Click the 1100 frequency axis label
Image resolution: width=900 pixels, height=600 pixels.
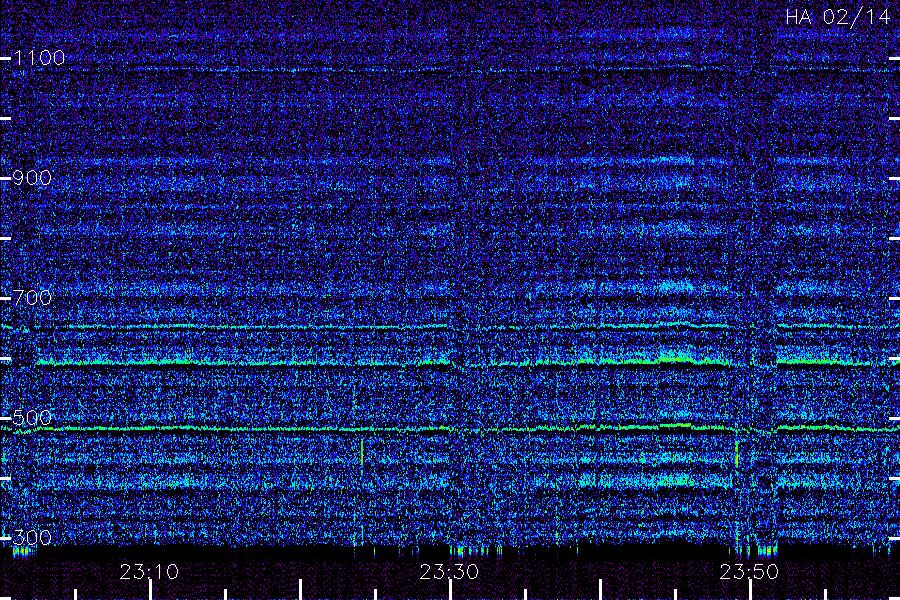pos(40,57)
